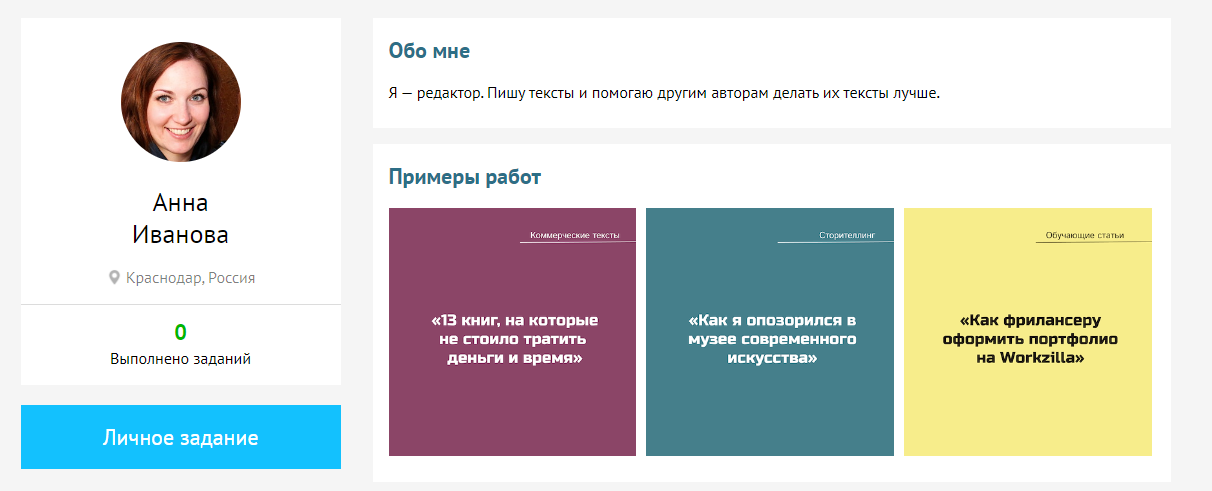Image resolution: width=1212 pixels, height=491 pixels.
Task: Click the Я — редактор description text
Action: click(664, 94)
